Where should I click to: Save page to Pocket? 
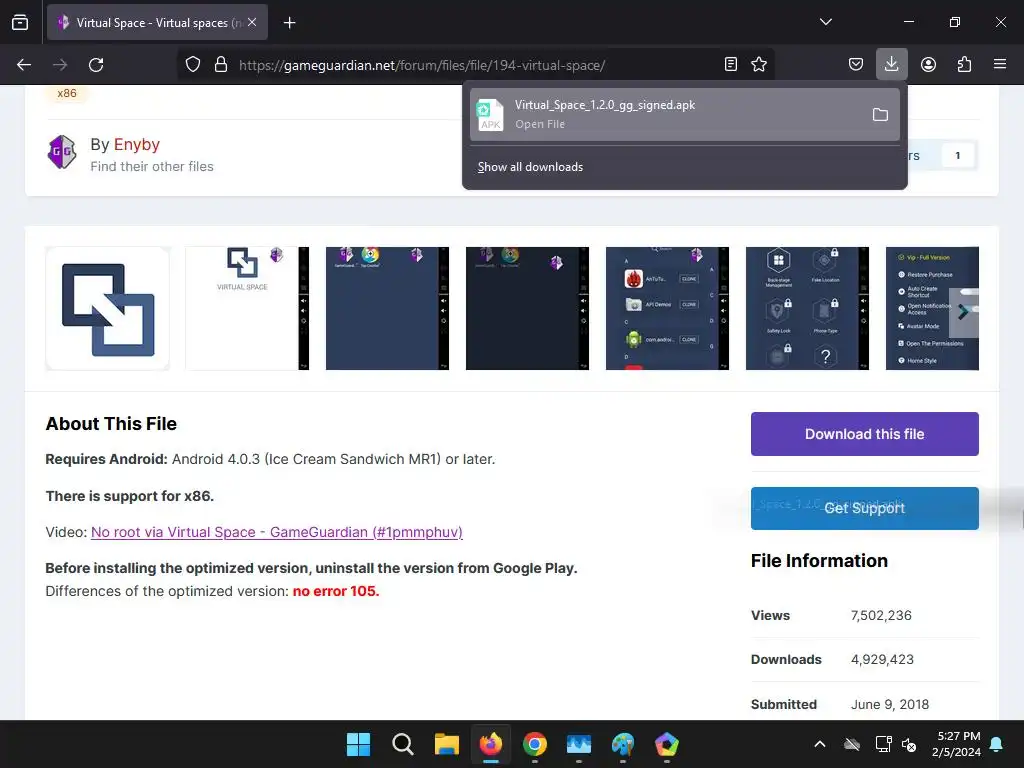[856, 64]
